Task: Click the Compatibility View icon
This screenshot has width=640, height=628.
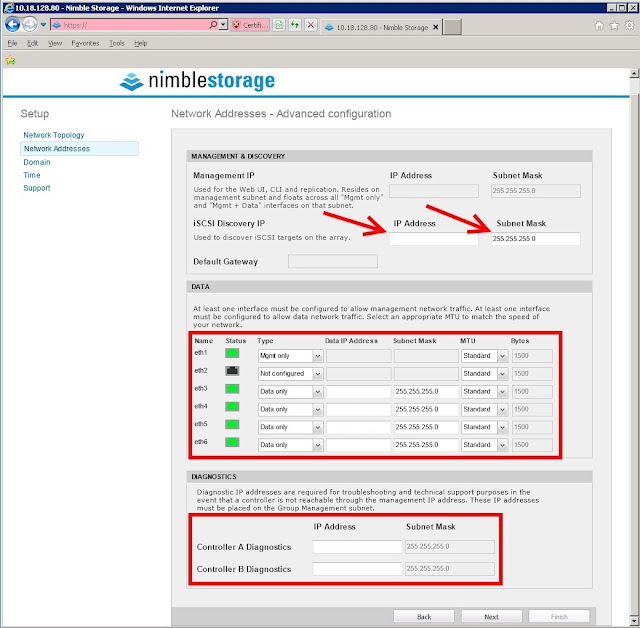Action: pyautogui.click(x=279, y=25)
